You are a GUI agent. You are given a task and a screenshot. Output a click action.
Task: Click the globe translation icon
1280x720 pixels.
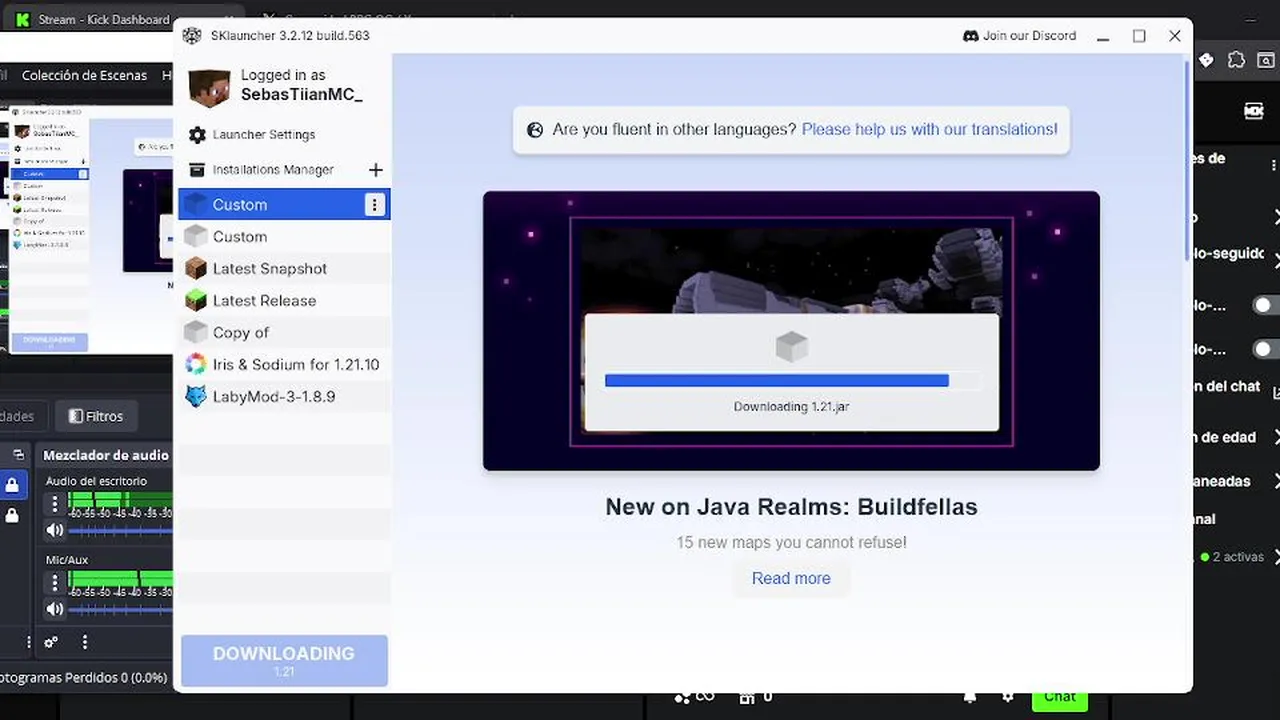click(x=535, y=130)
